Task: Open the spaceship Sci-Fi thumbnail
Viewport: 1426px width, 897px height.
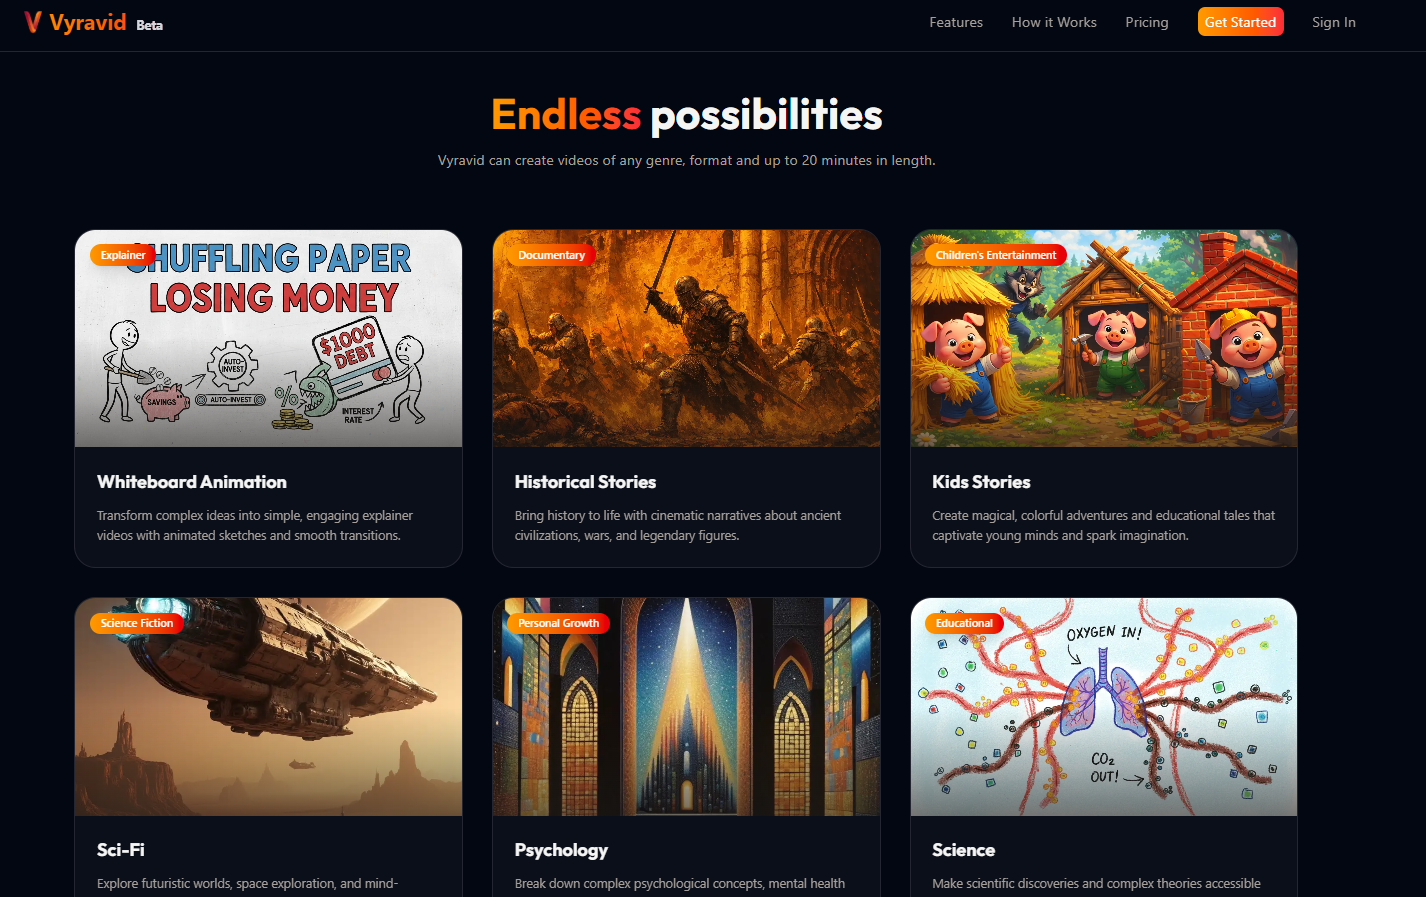Action: coord(269,707)
